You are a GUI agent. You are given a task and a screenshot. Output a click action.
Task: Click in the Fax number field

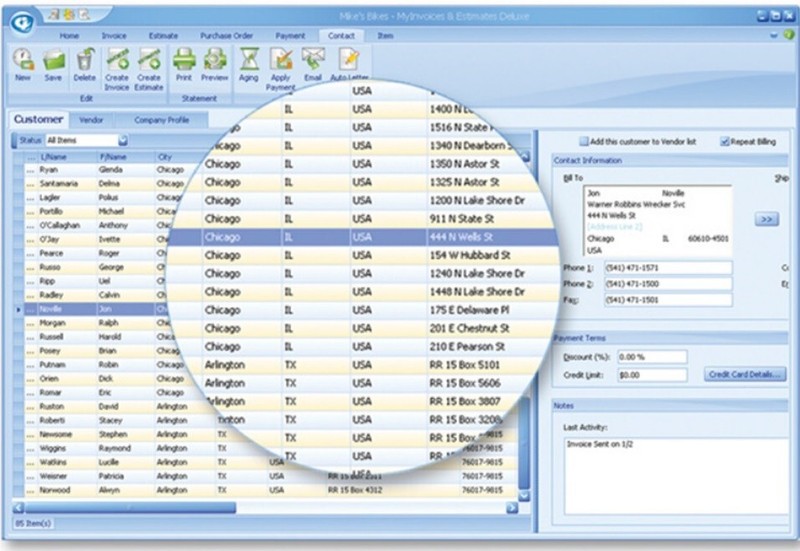pyautogui.click(x=668, y=300)
